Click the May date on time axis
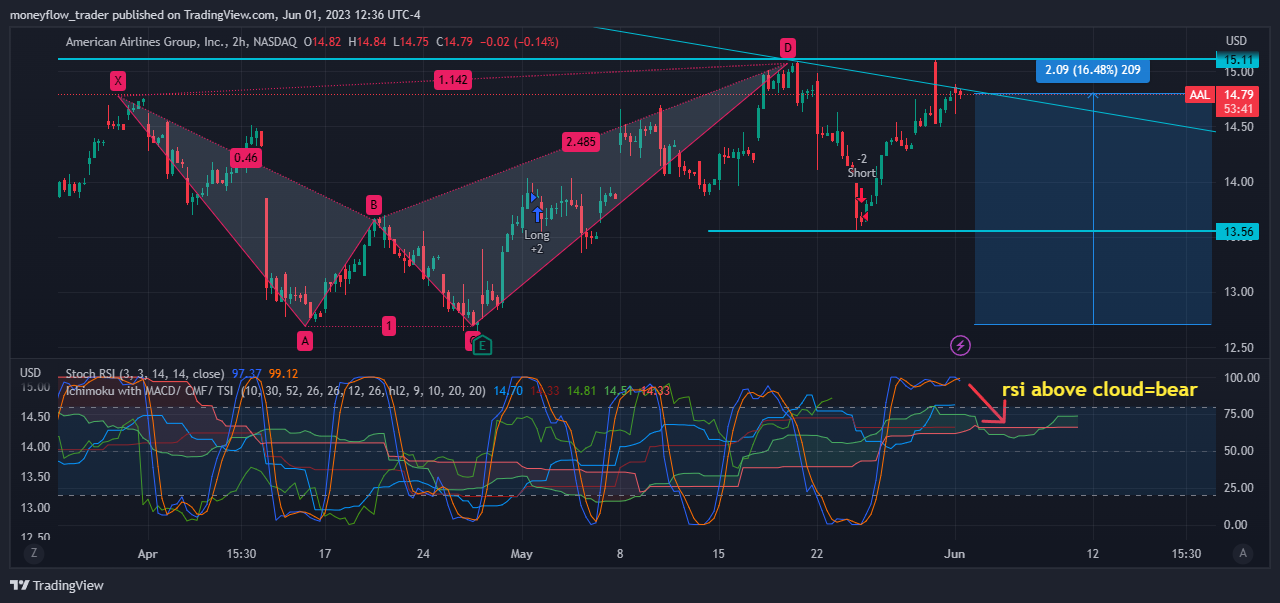 tap(522, 553)
